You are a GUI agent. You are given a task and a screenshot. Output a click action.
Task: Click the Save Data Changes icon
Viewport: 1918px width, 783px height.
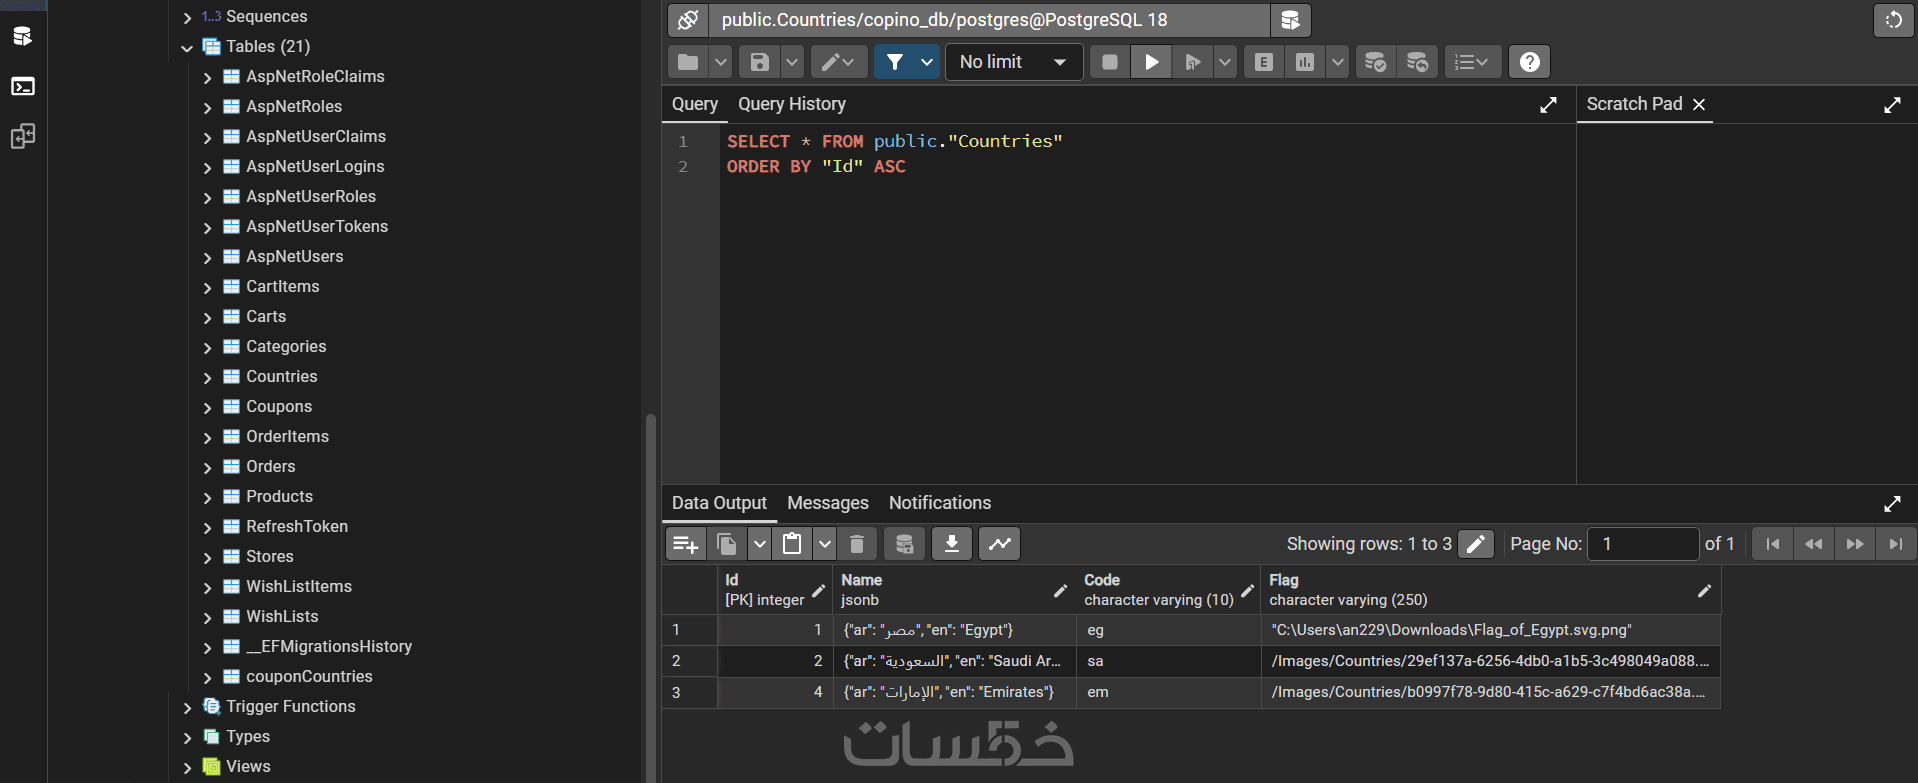(x=904, y=544)
